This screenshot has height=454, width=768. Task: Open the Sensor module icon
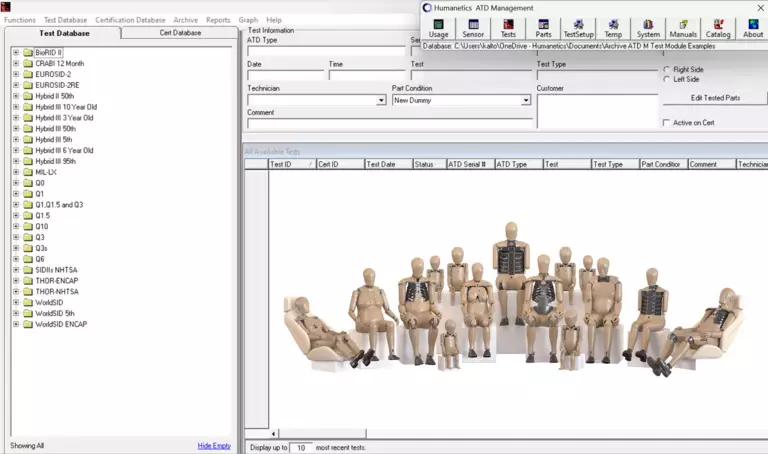click(473, 28)
